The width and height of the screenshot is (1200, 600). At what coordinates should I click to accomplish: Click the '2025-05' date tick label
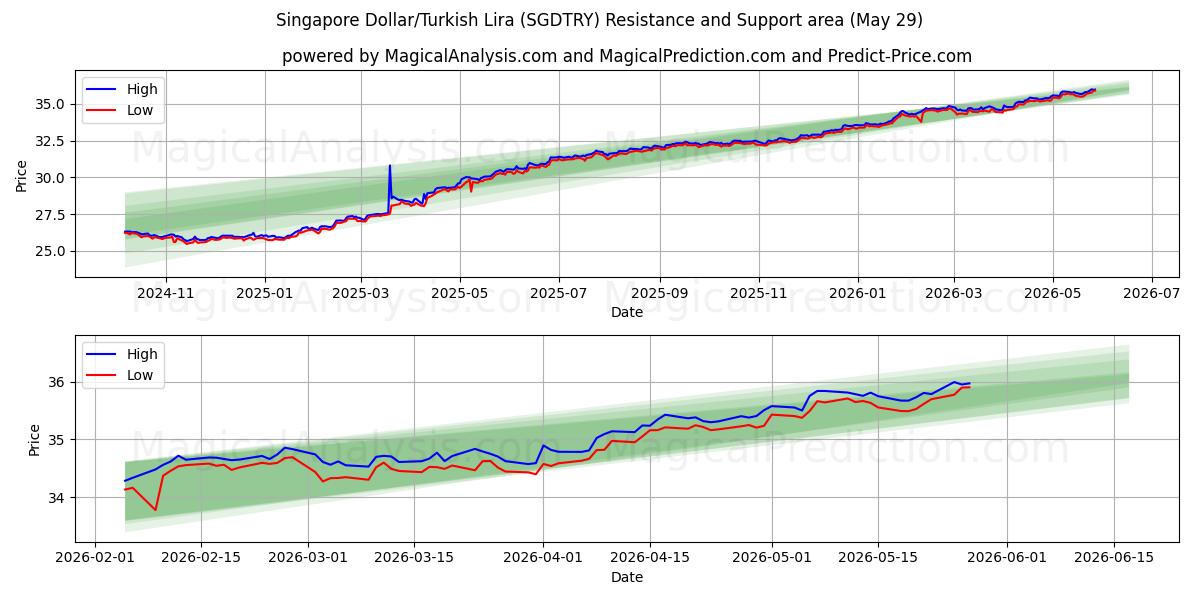pyautogui.click(x=460, y=295)
